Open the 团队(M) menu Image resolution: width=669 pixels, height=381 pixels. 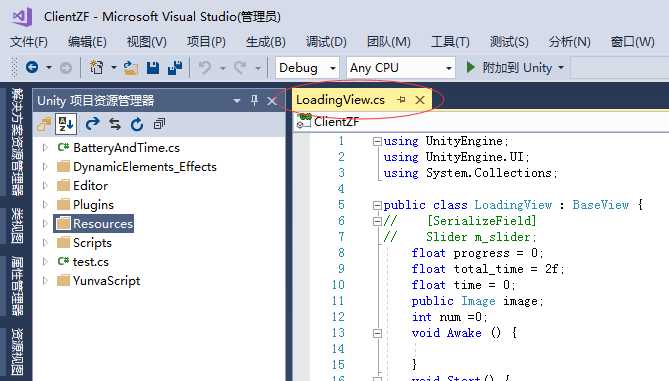tap(389, 42)
